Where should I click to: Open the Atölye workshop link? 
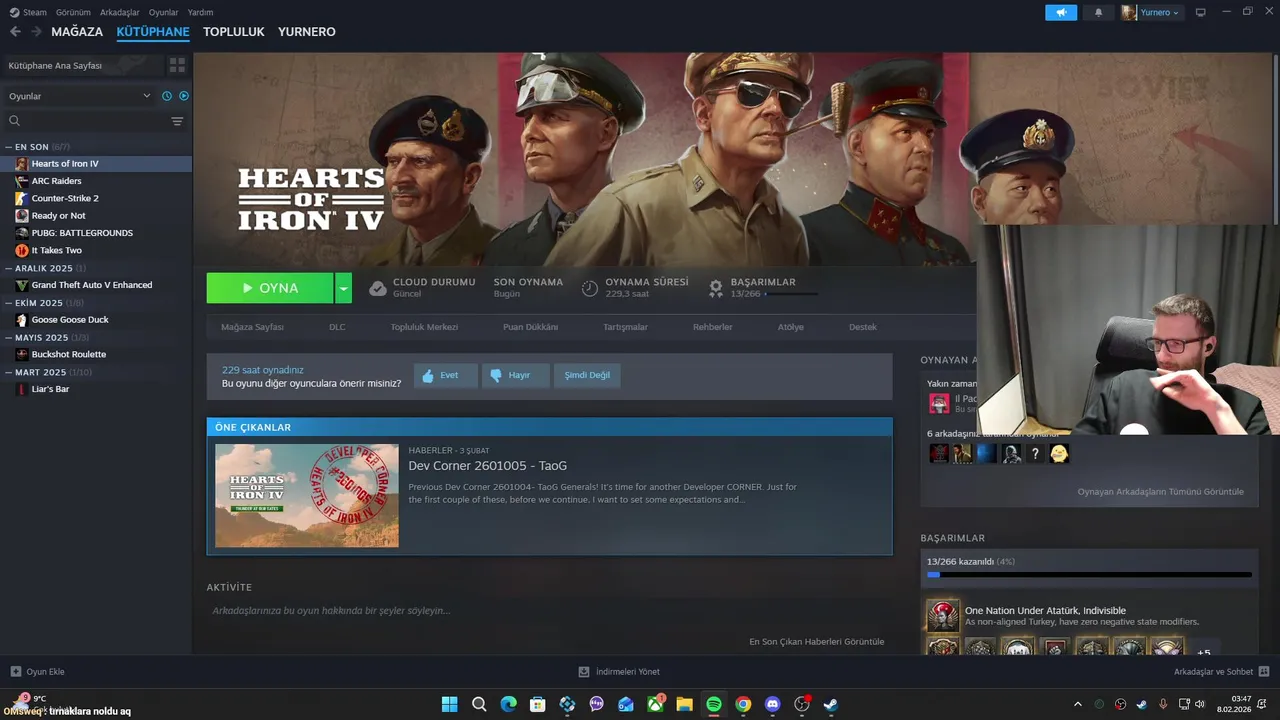(791, 327)
